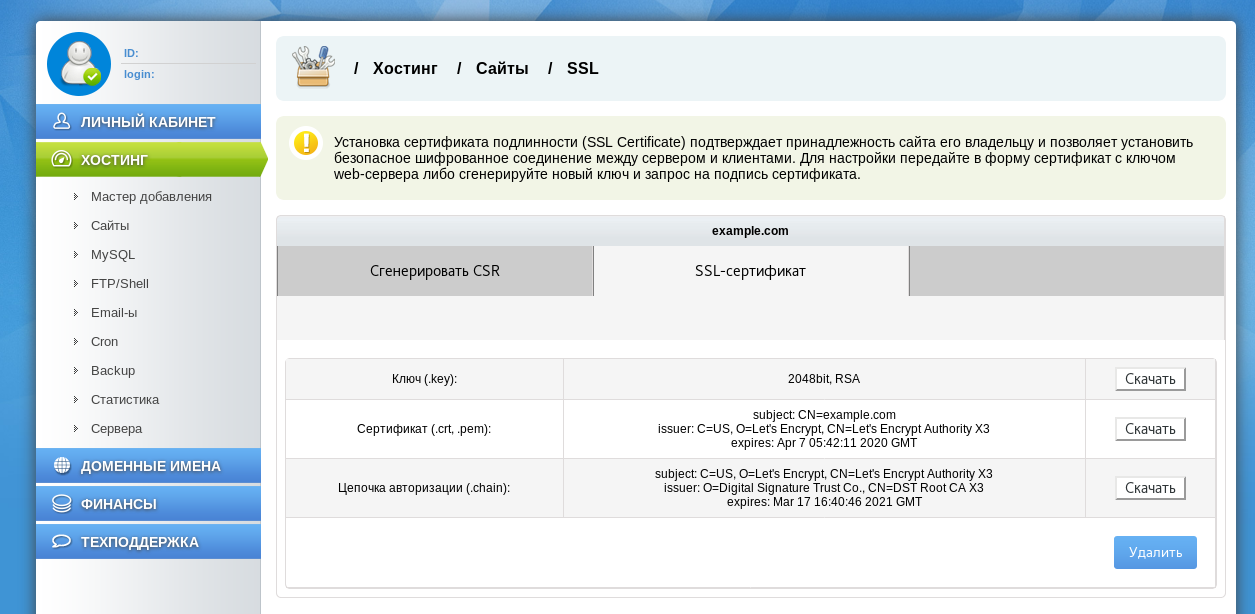Download the certificate .crt file
This screenshot has width=1255, height=614.
1150,429
